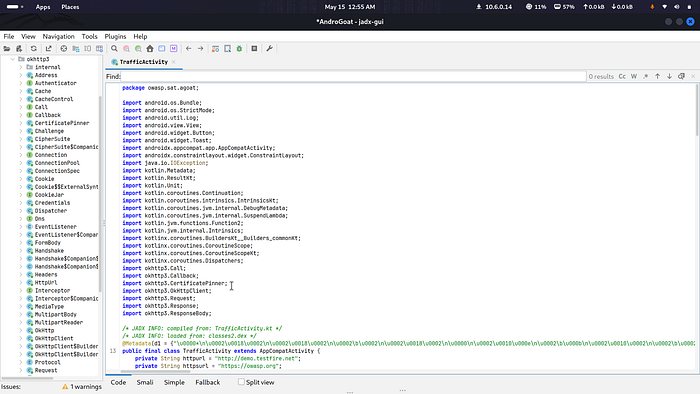Expand the Request class node
The width and height of the screenshot is (700, 394).
pyautogui.click(x=21, y=370)
